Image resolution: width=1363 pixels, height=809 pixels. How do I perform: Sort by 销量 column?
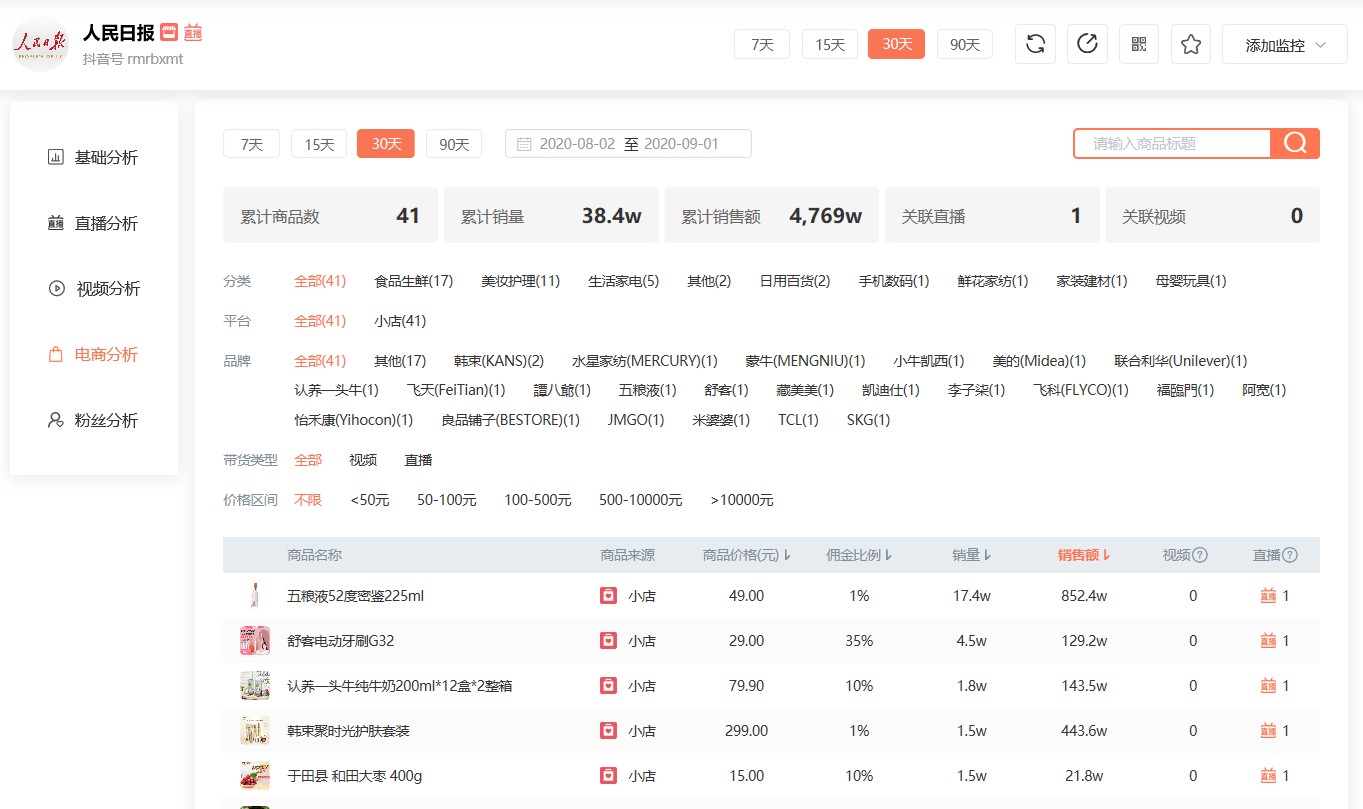click(971, 555)
